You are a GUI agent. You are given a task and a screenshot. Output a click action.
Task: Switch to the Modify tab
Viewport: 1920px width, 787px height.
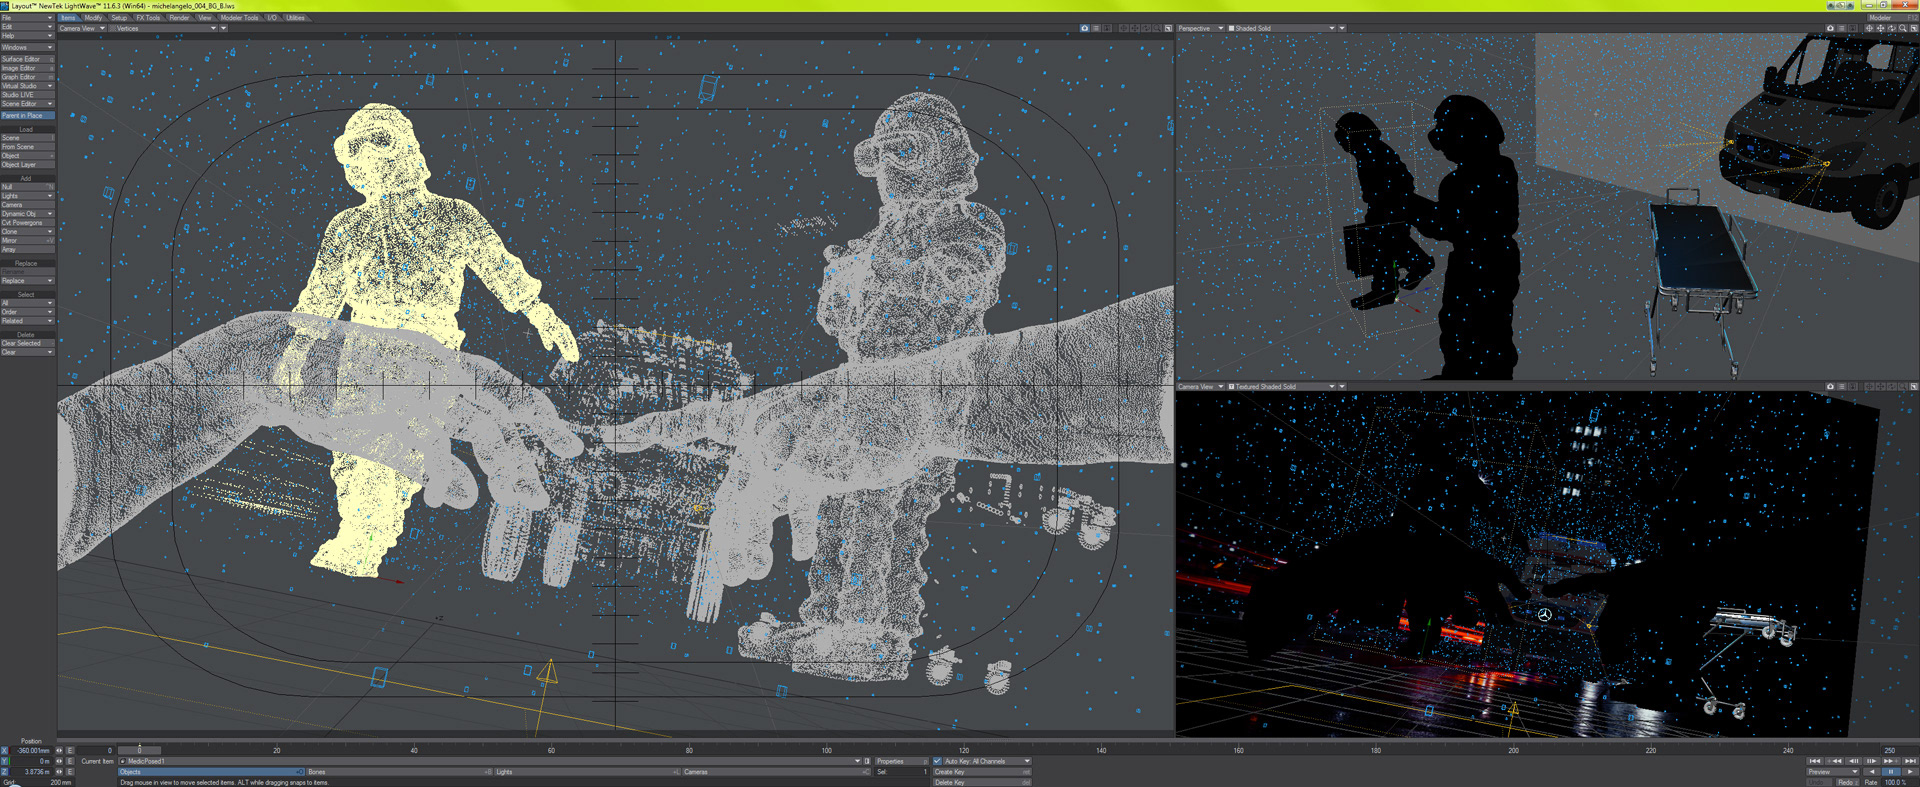pyautogui.click(x=93, y=18)
